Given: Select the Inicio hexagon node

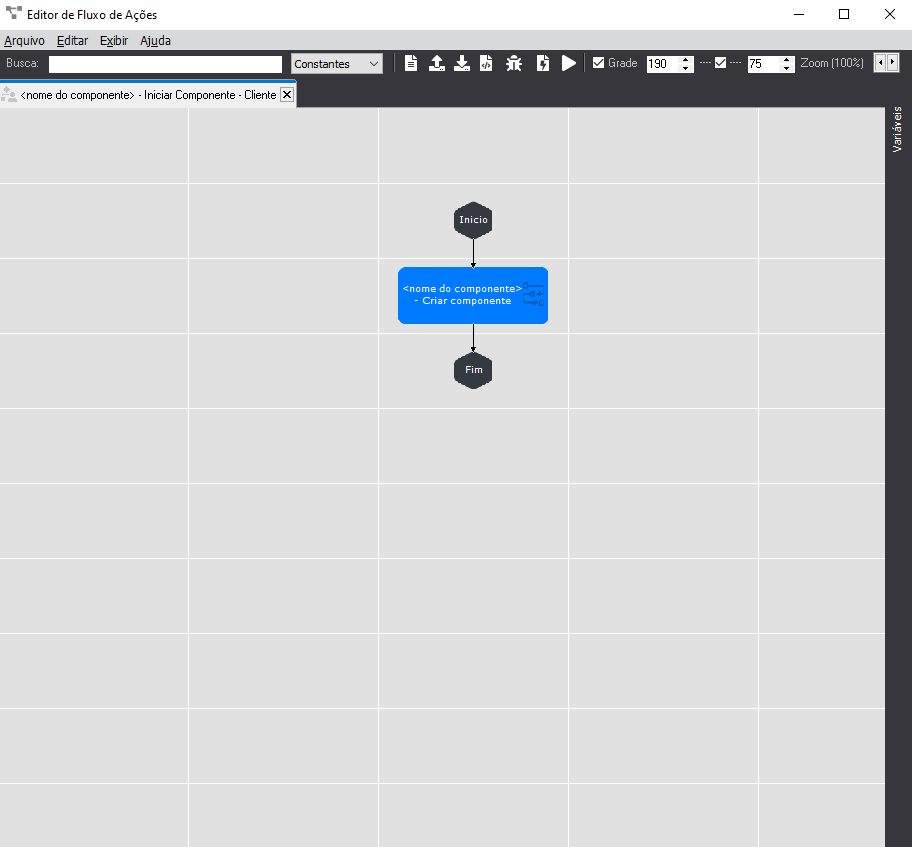Looking at the screenshot, I should (473, 220).
